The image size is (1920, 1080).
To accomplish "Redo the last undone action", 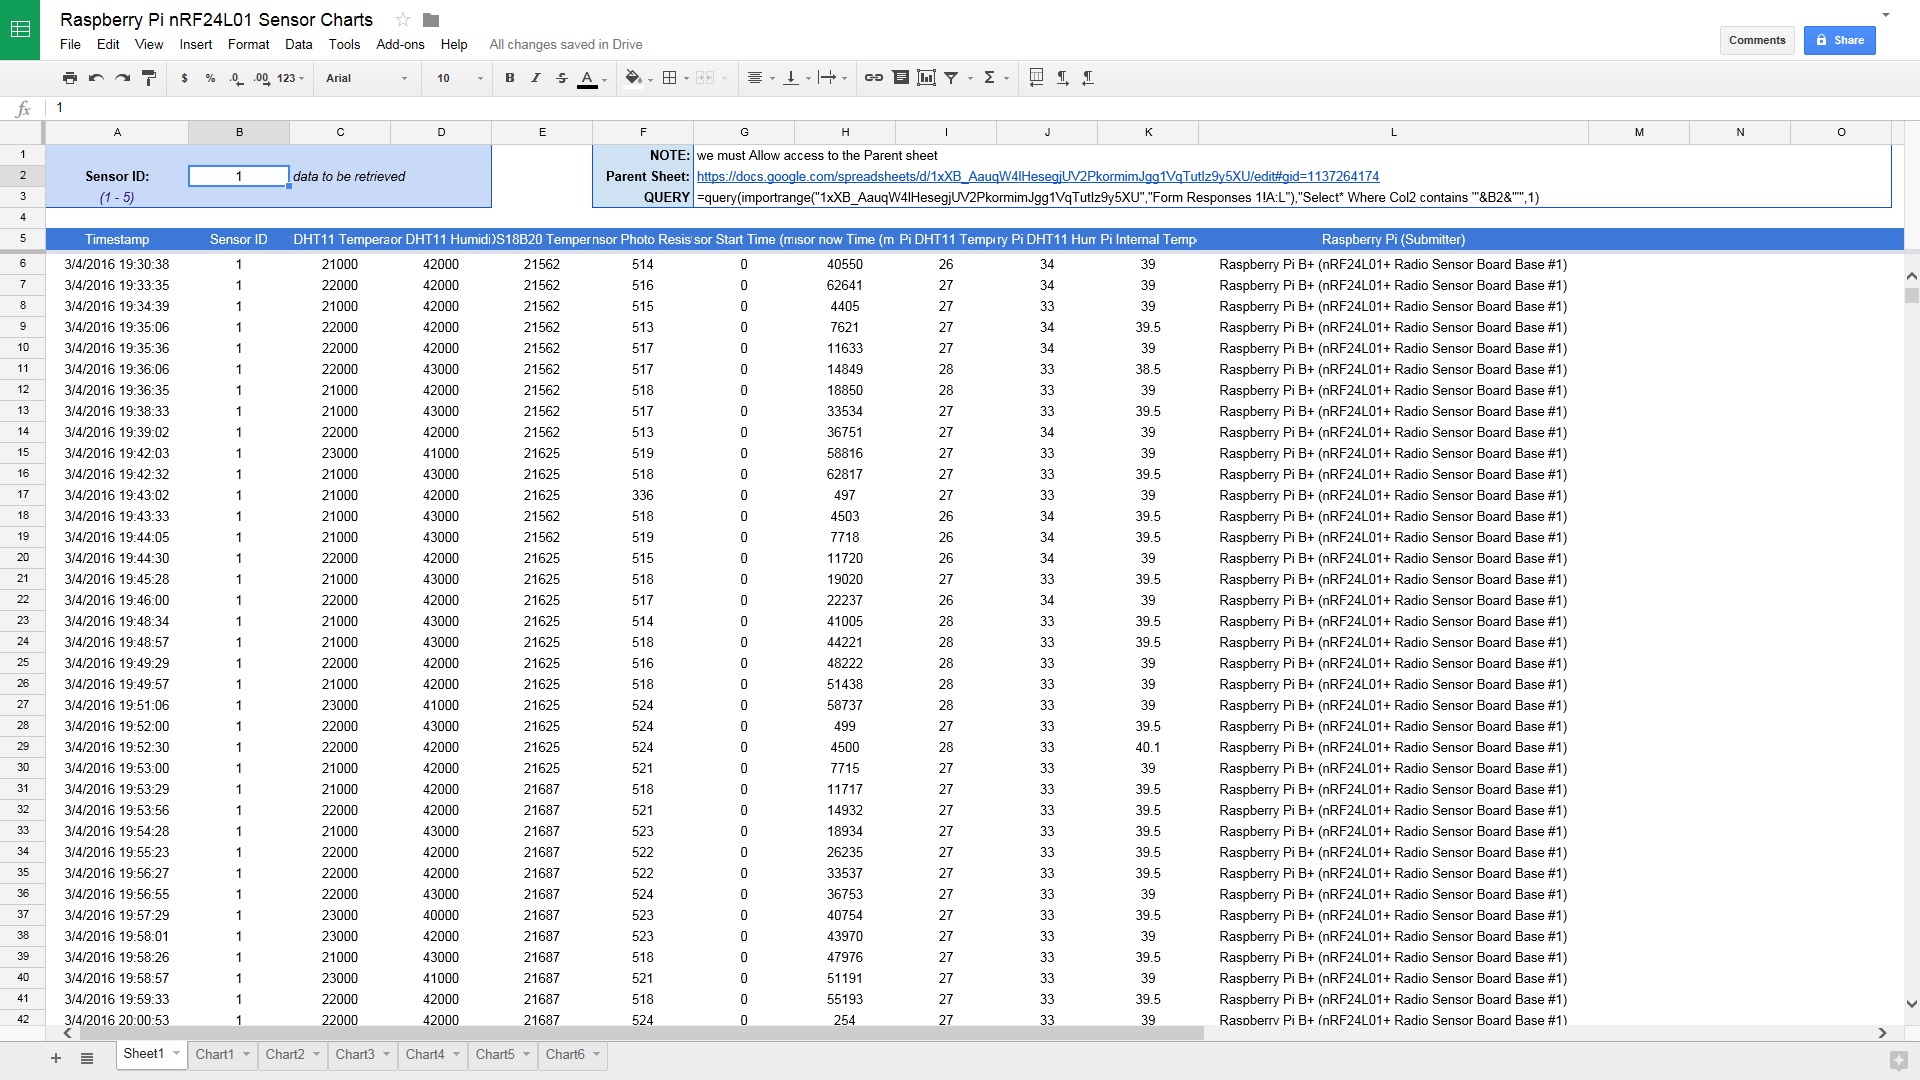I will [x=122, y=78].
